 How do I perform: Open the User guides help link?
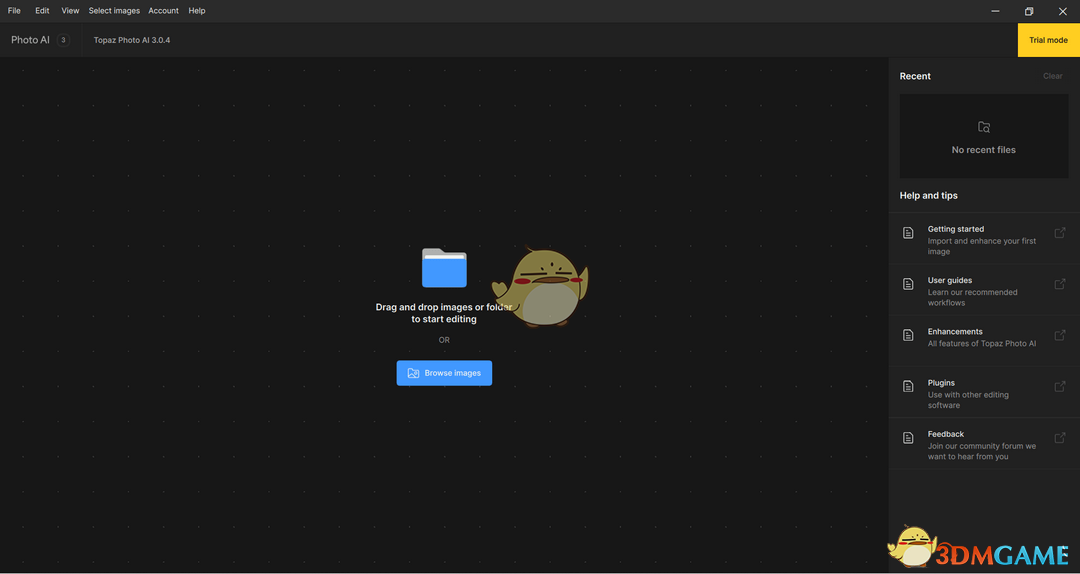pos(984,290)
